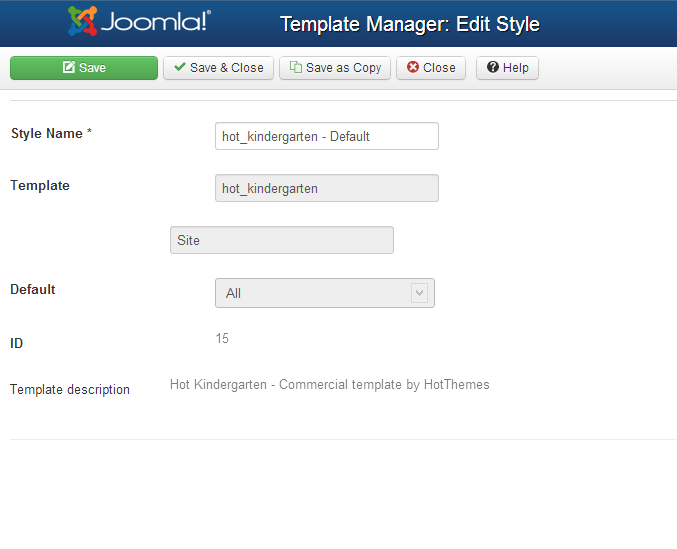The width and height of the screenshot is (677, 549).
Task: Focus the Style Name input field
Action: 327,136
